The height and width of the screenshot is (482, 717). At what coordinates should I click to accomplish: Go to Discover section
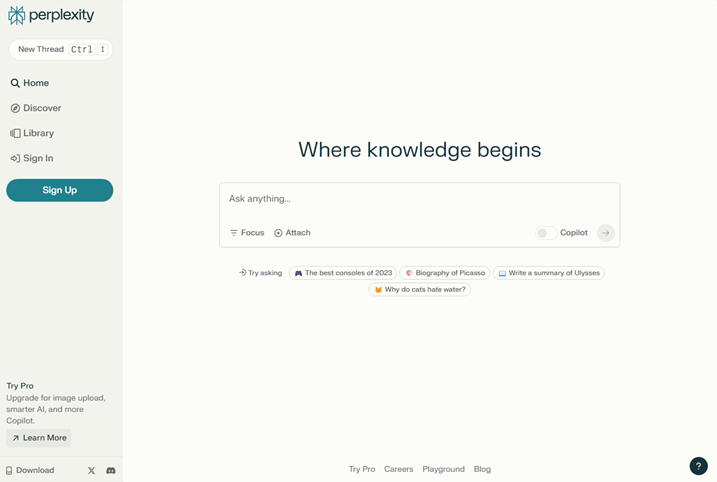point(36,108)
